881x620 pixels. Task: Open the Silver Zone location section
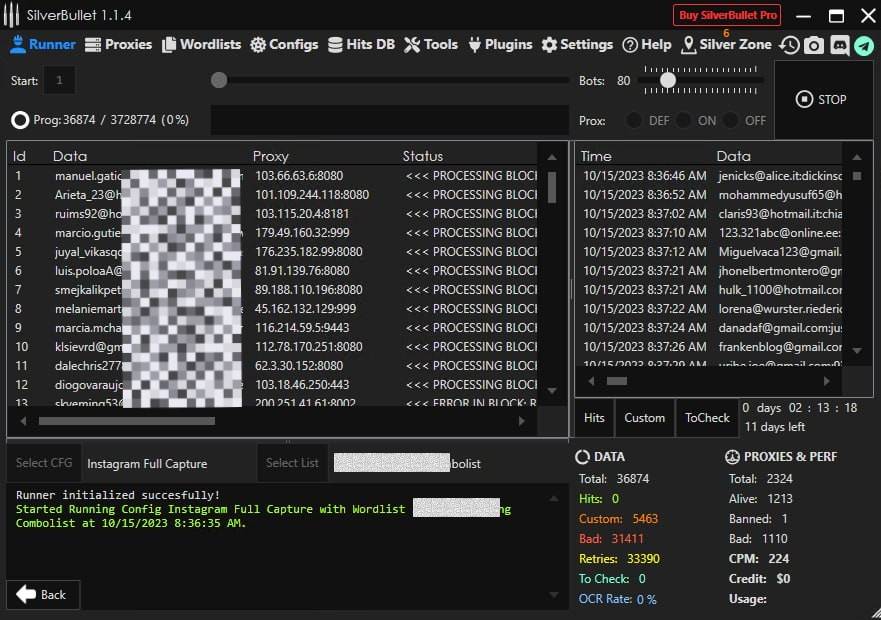pos(726,44)
